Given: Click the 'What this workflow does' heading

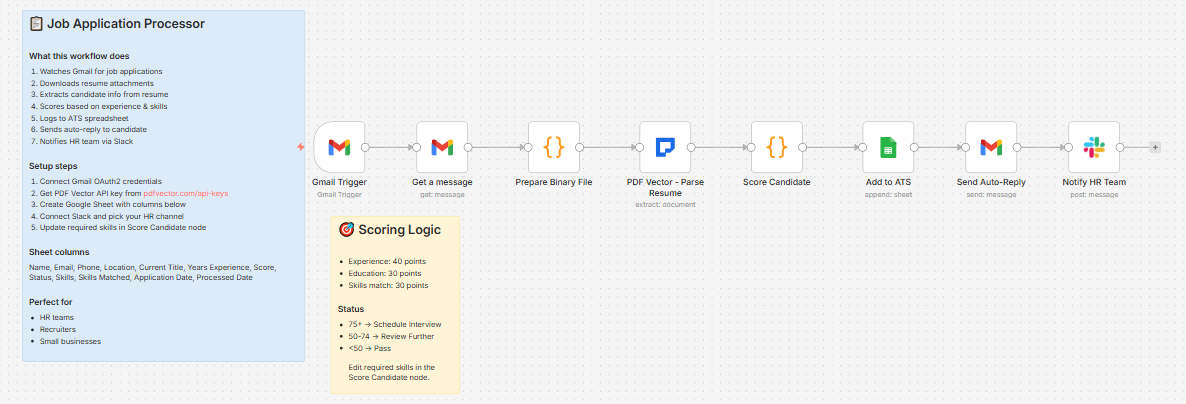Looking at the screenshot, I should [79, 56].
